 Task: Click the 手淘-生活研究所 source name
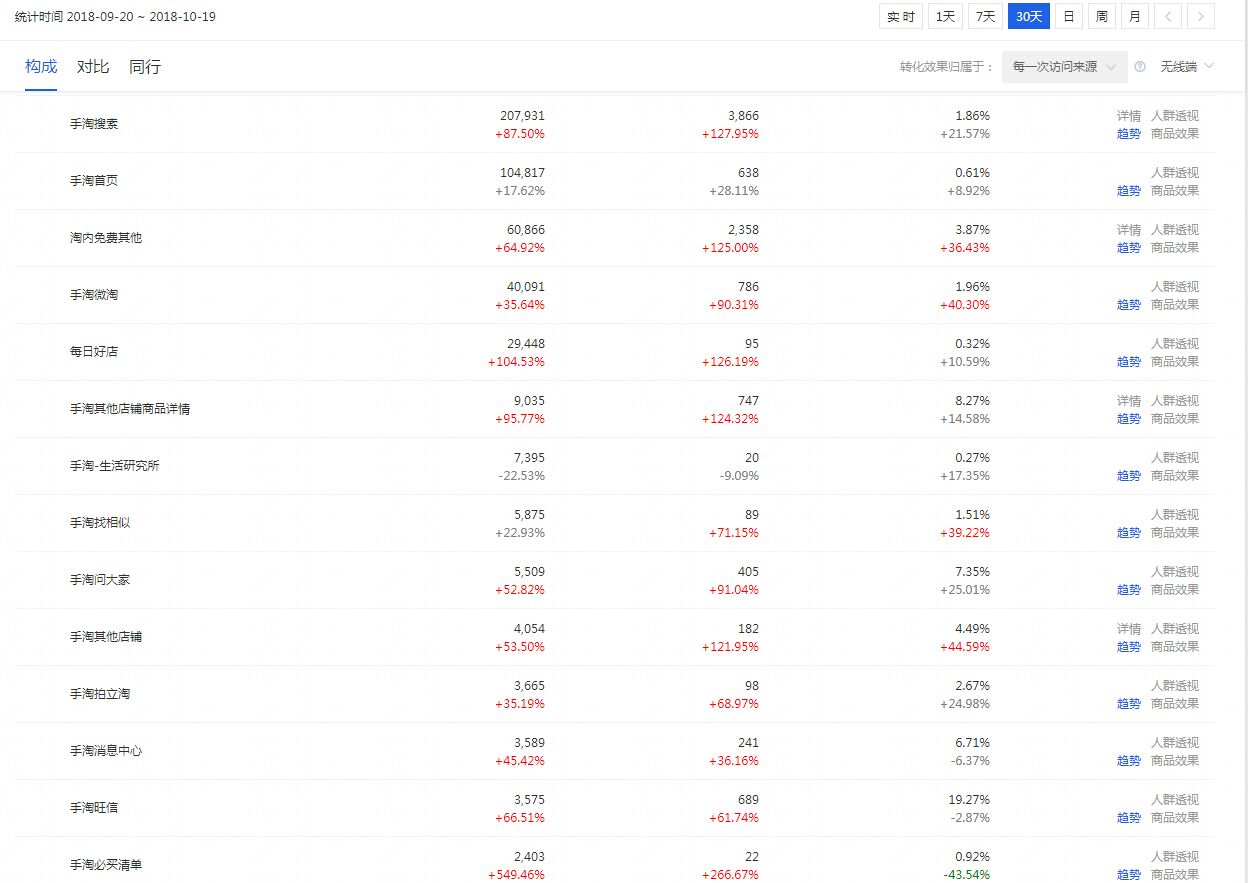pos(114,466)
